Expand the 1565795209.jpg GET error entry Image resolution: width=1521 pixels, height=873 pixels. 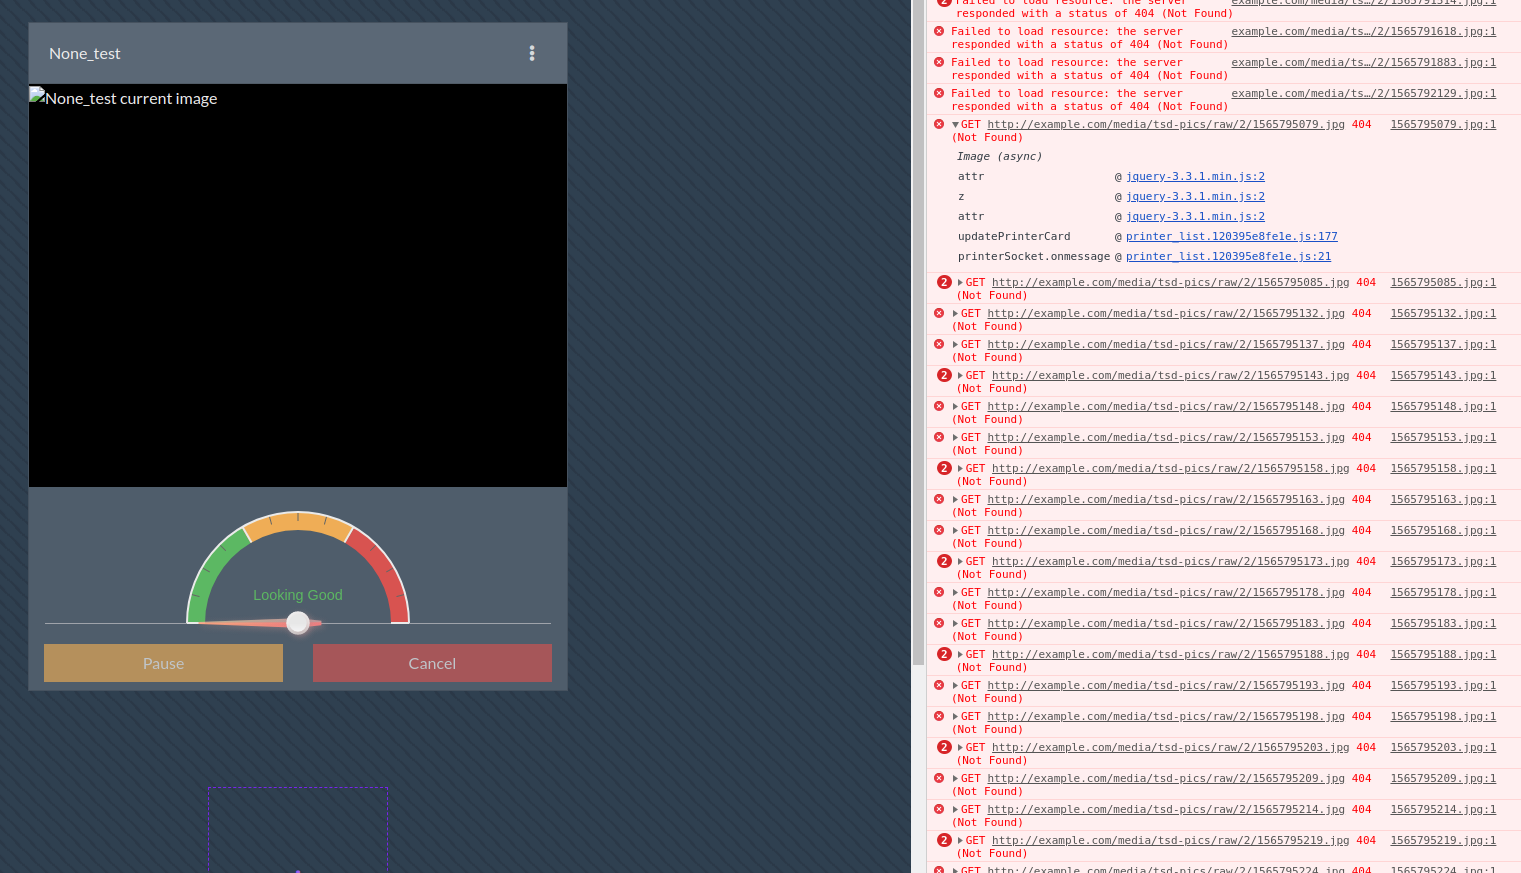pos(955,778)
